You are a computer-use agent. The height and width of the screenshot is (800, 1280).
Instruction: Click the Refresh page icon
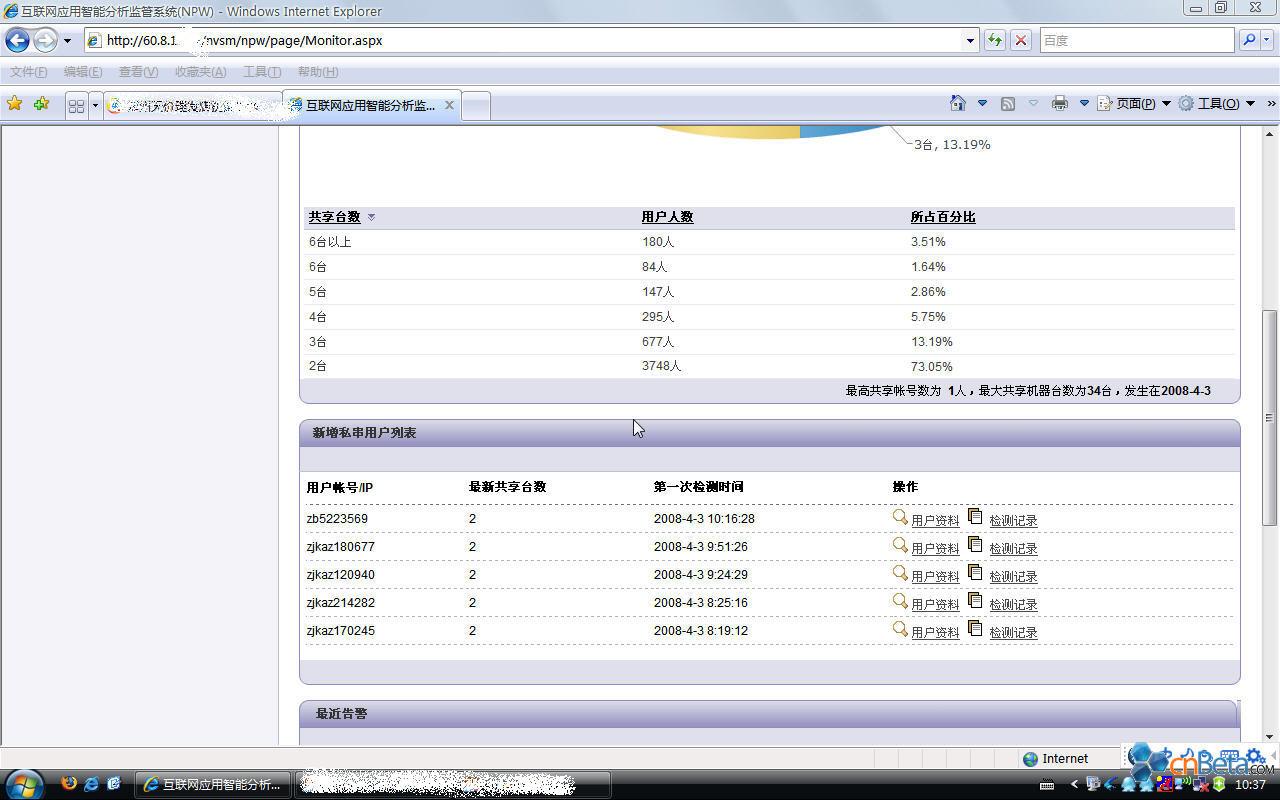(x=995, y=40)
